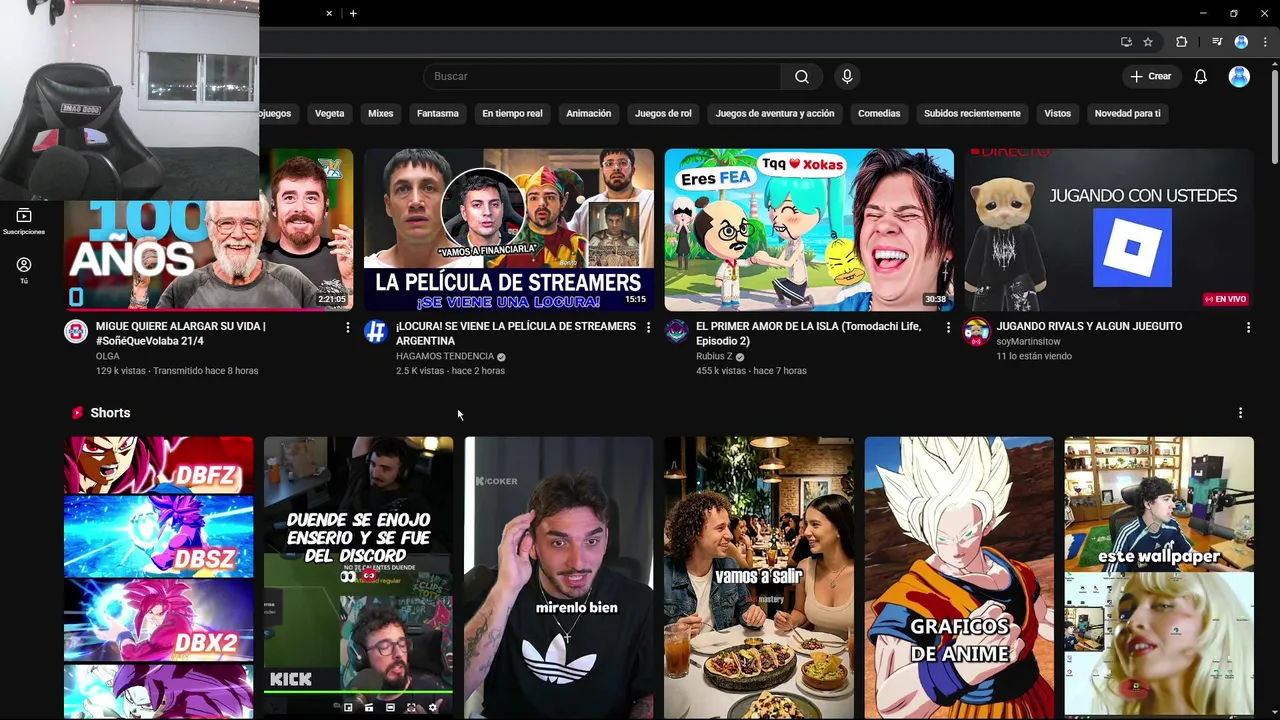Open options for EL PRIMER AMOR video
Viewport: 1280px width, 720px height.
pyautogui.click(x=948, y=327)
